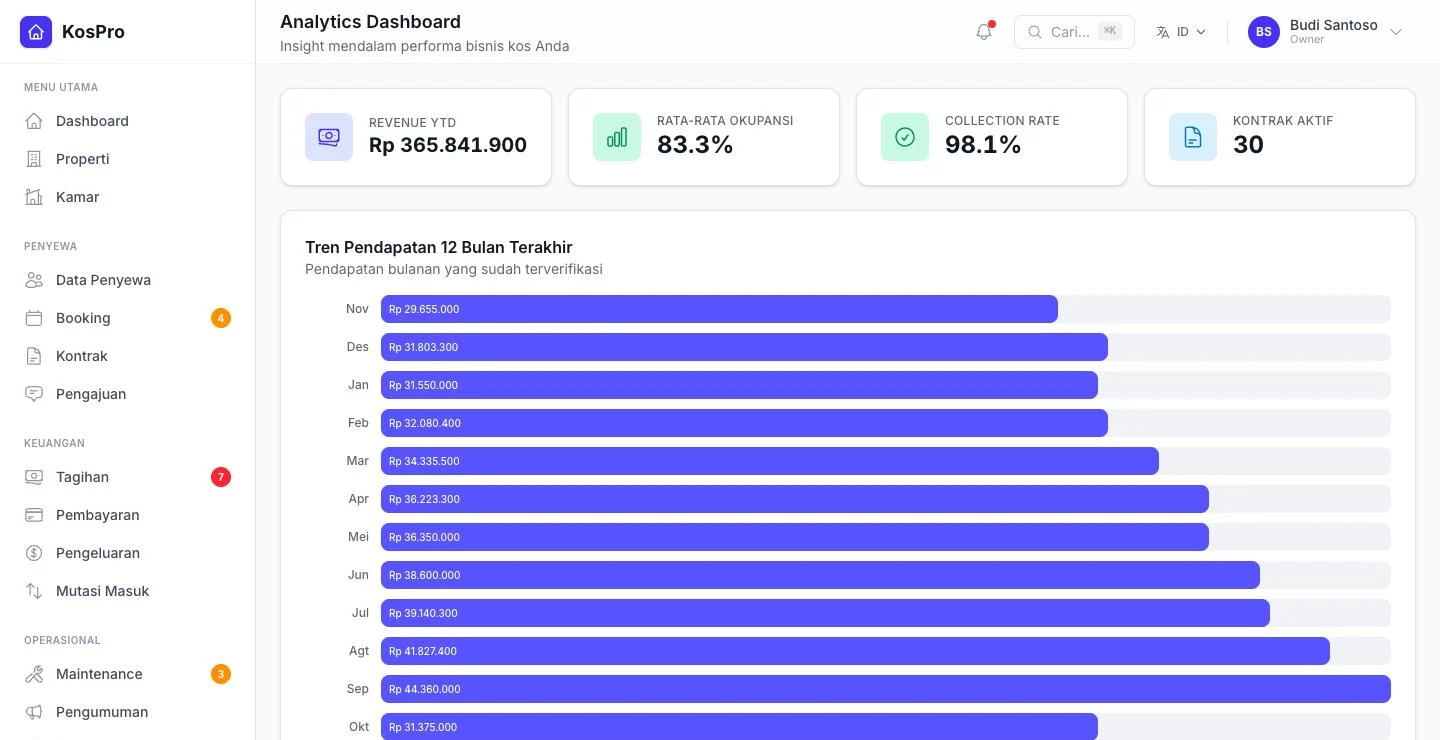Click the Kontrak Aktif value 30
1440x740 pixels.
click(1248, 145)
